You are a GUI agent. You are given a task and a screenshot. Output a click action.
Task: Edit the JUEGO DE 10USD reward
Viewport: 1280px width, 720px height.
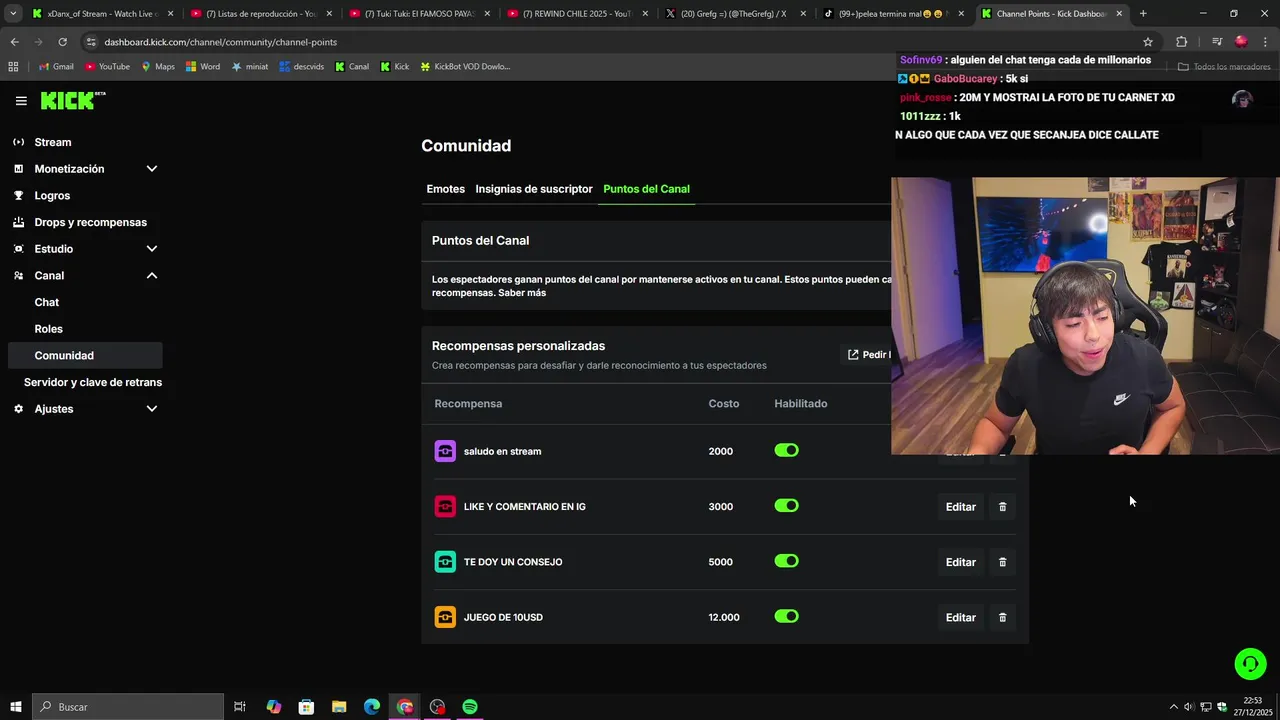pyautogui.click(x=960, y=618)
